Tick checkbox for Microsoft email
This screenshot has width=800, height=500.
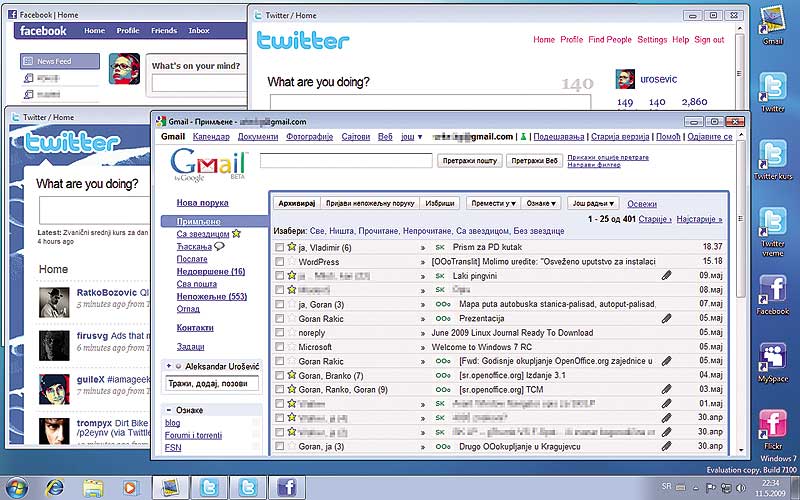279,347
